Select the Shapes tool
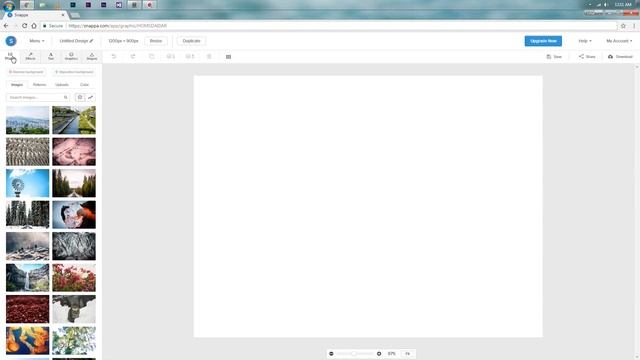 pos(92,56)
